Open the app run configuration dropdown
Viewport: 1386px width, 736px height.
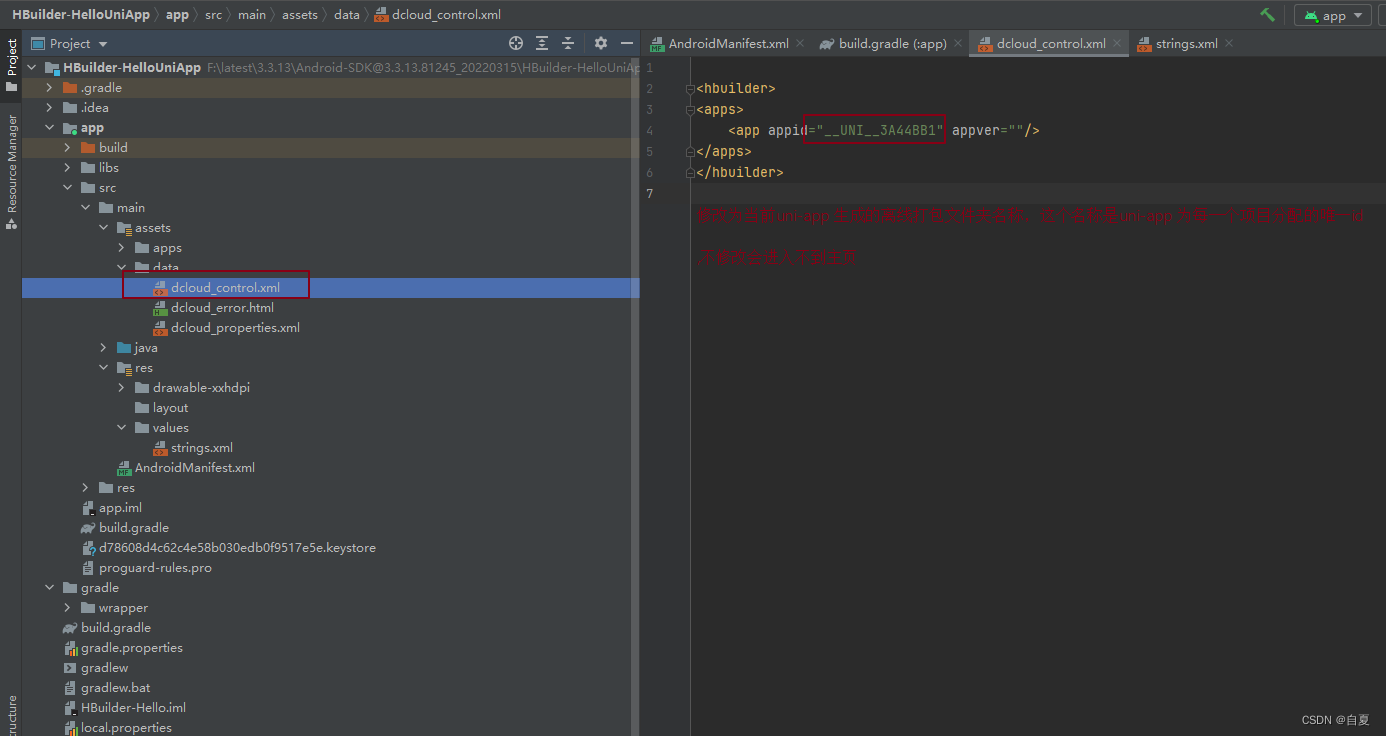point(1333,15)
